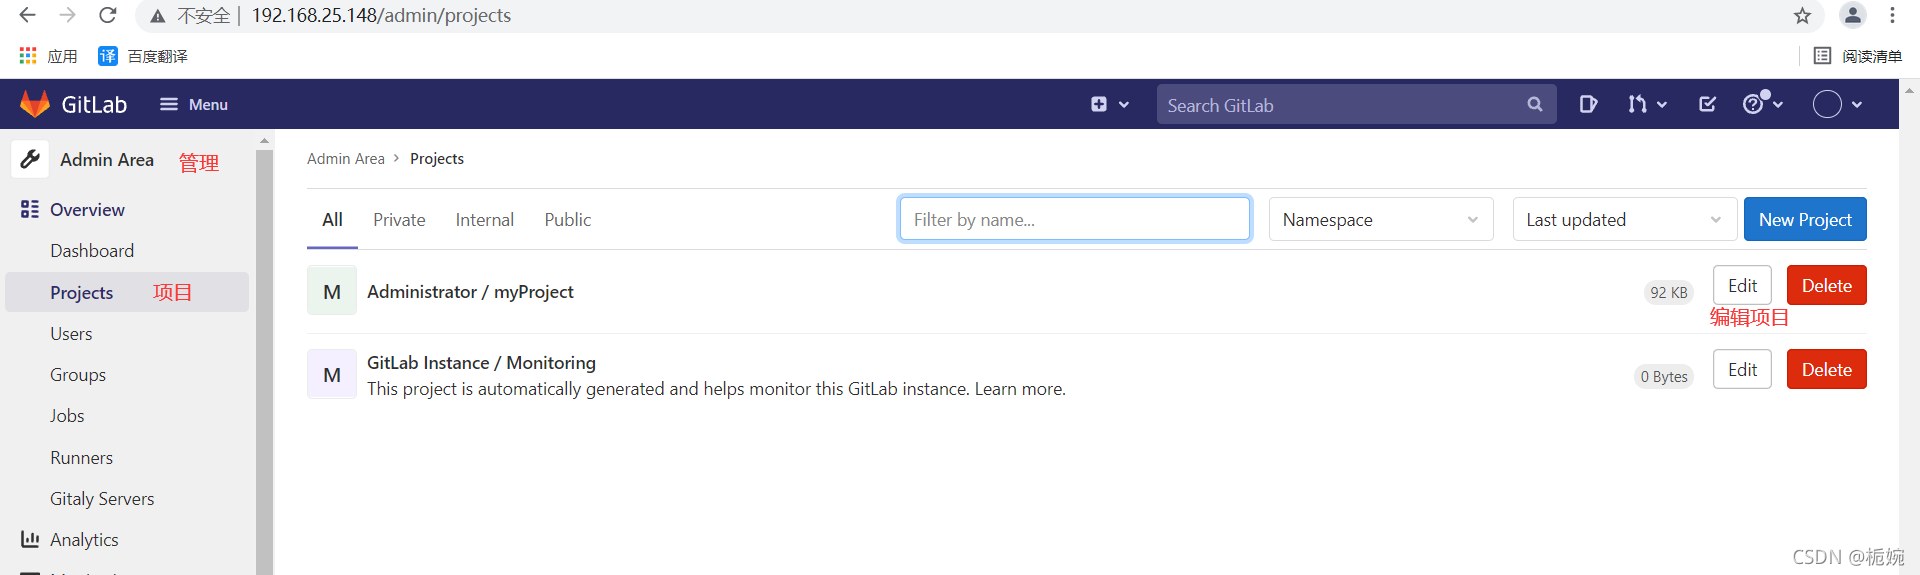The image size is (1920, 575).
Task: Open the Baidu Translate bookmark
Action: (x=143, y=56)
